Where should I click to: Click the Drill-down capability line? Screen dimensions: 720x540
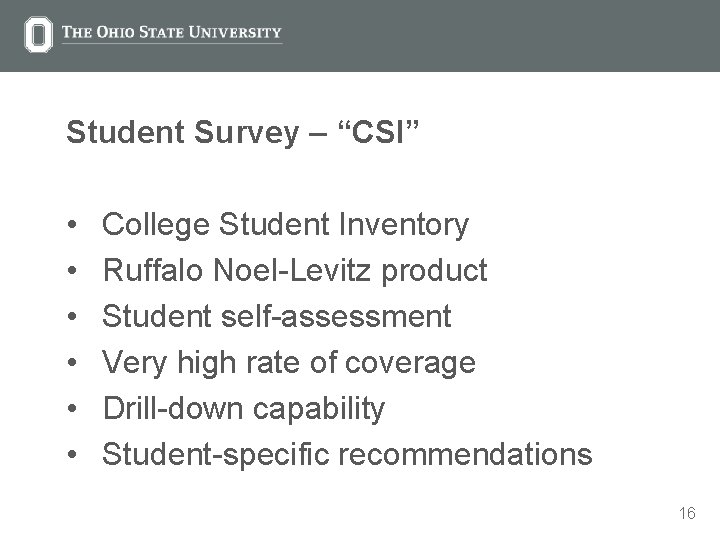(243, 408)
